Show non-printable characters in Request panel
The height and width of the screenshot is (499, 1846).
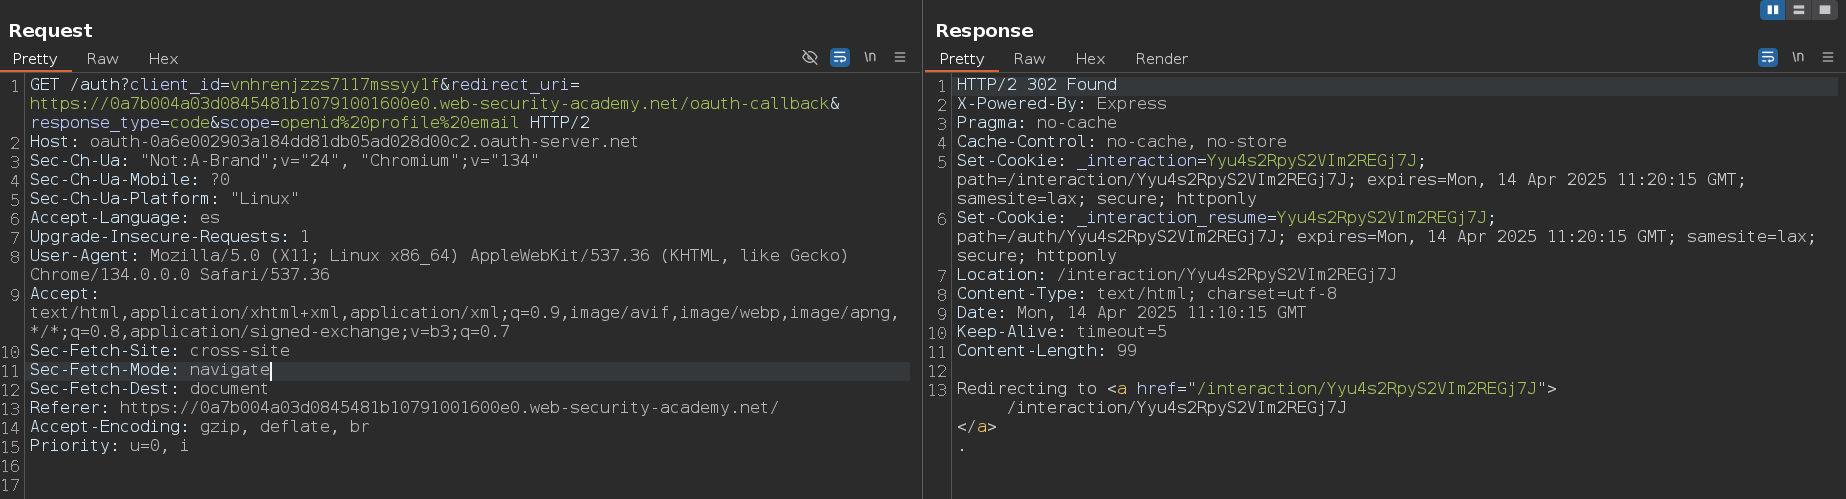(x=870, y=57)
